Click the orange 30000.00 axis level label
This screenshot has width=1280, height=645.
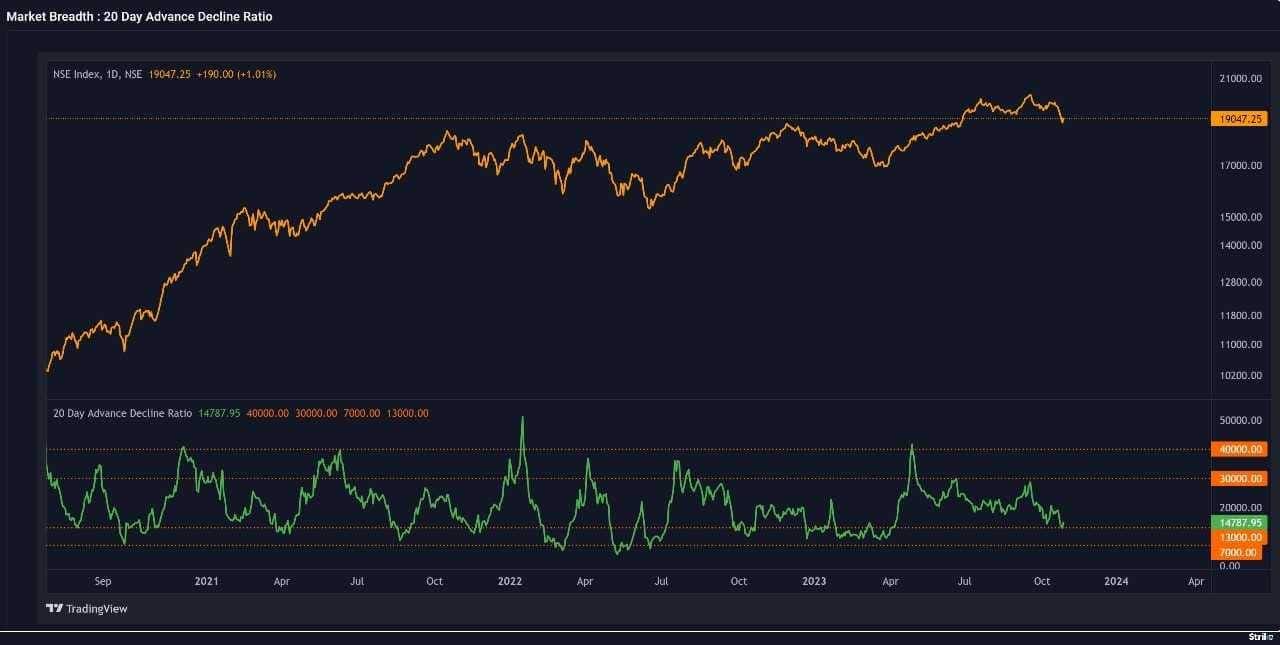1237,479
